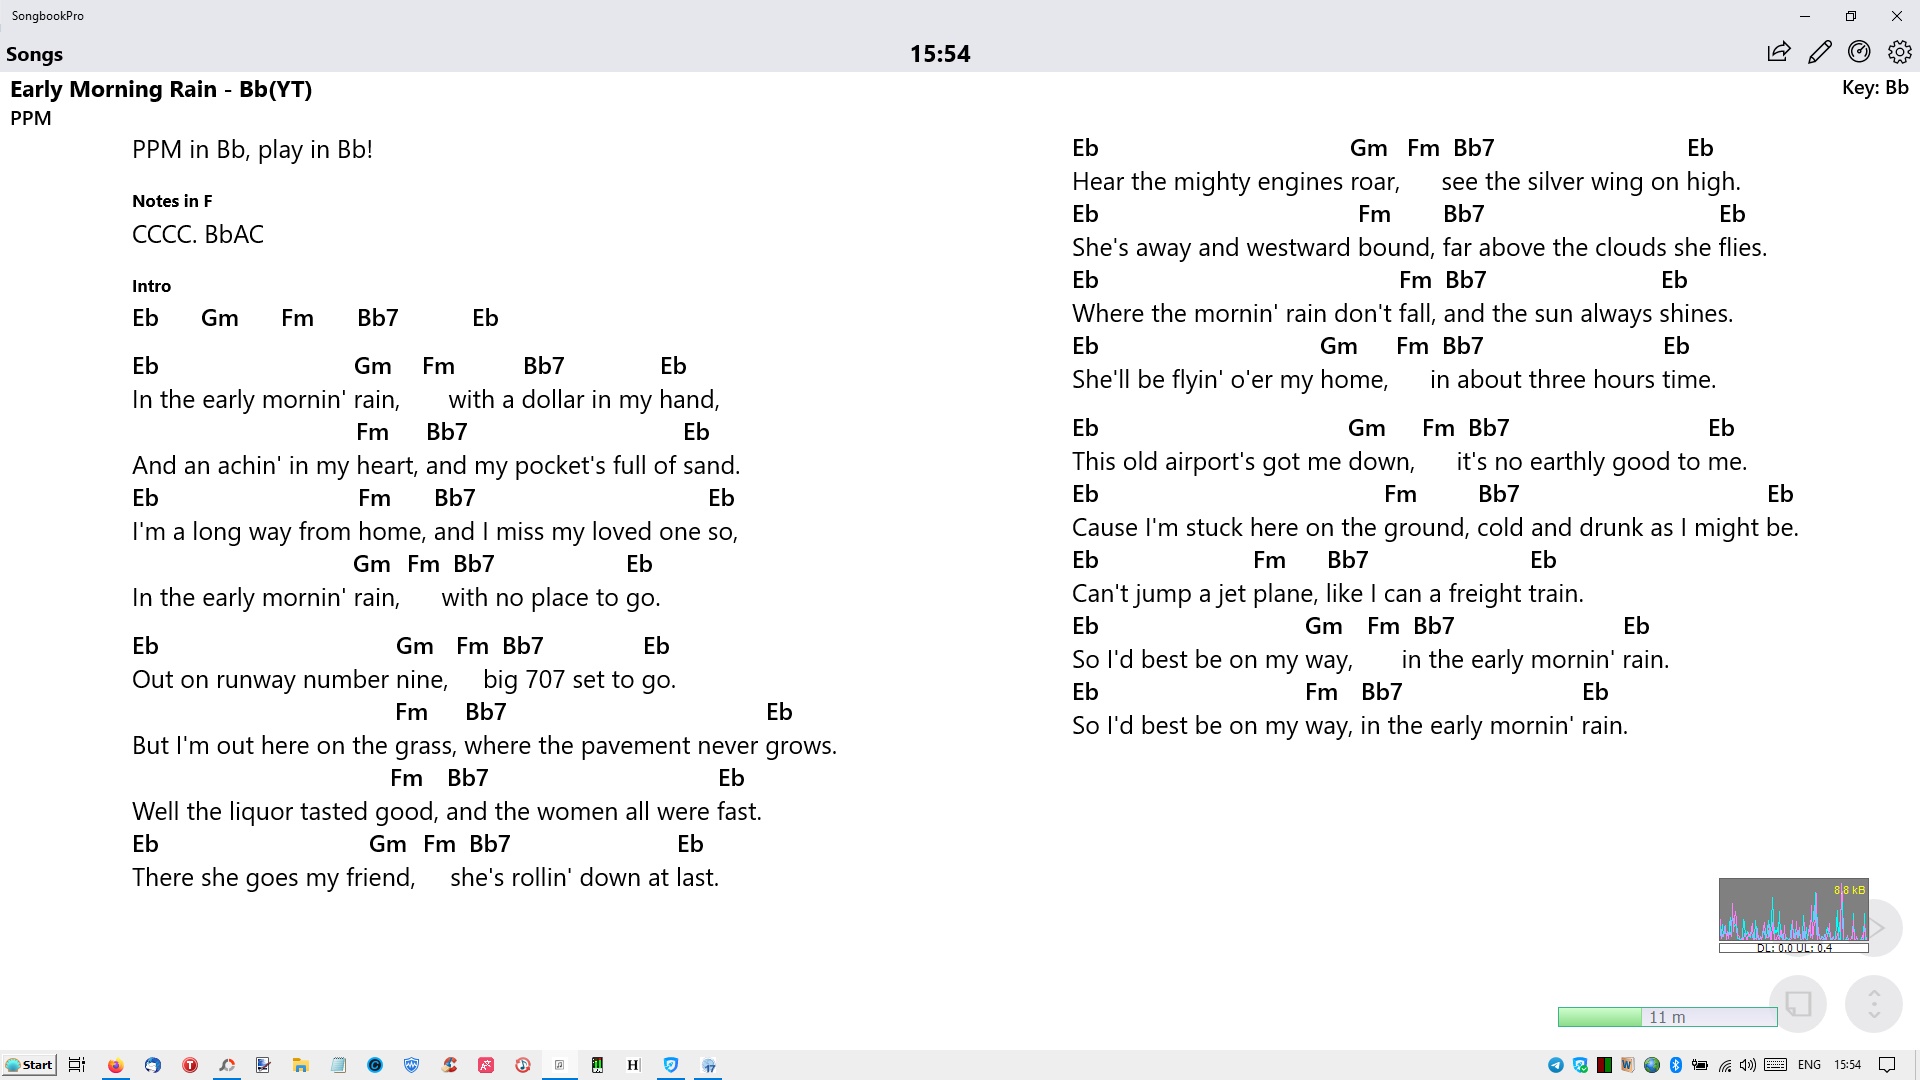Go back to the Songs list
This screenshot has height=1080, width=1920.
34,54
